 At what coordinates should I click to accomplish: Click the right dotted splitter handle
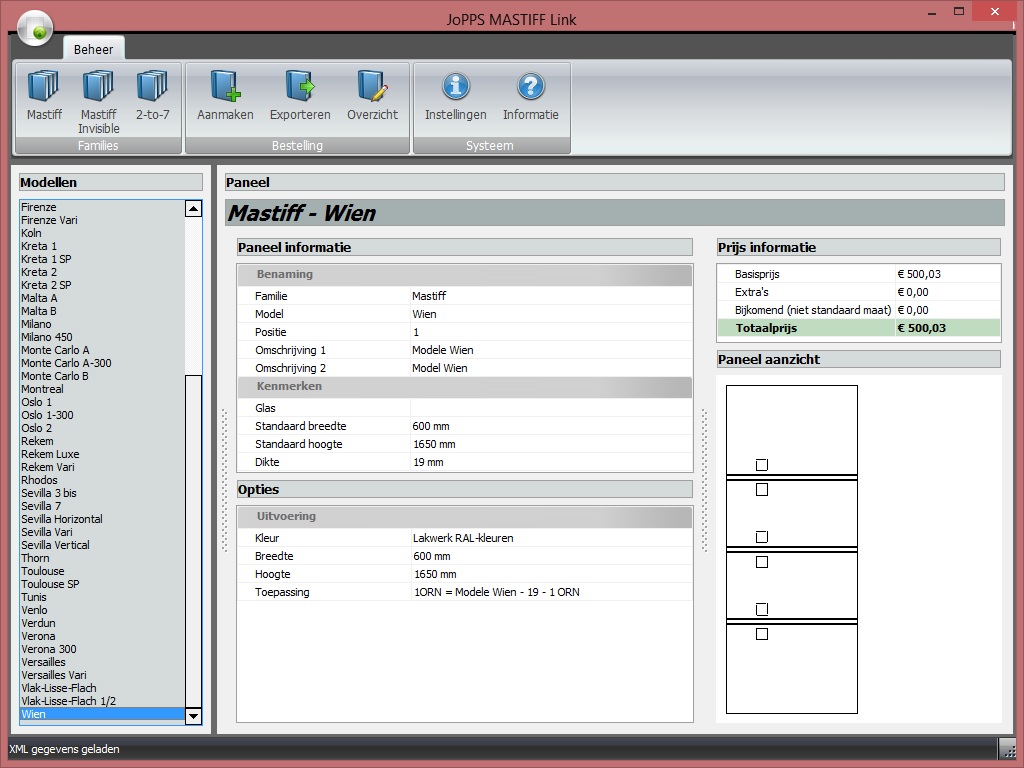click(704, 481)
